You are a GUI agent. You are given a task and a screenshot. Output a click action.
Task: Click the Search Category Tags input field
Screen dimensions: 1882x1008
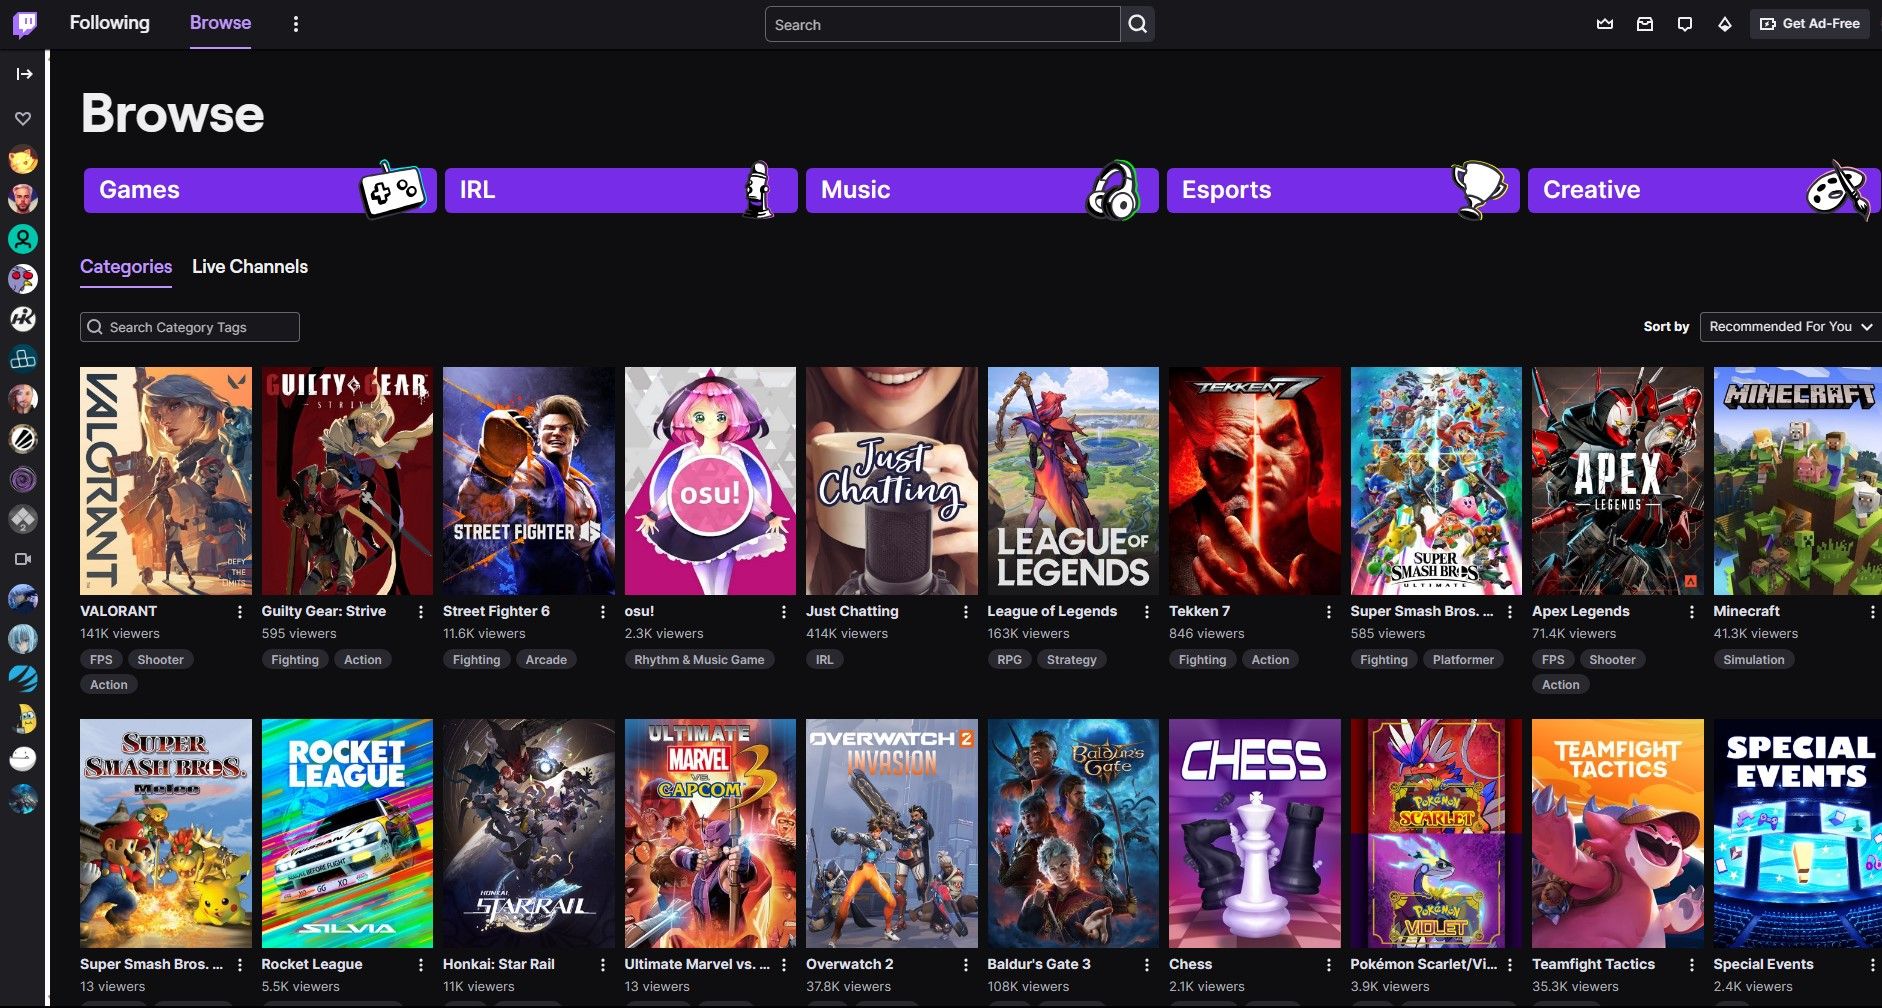[x=189, y=326]
